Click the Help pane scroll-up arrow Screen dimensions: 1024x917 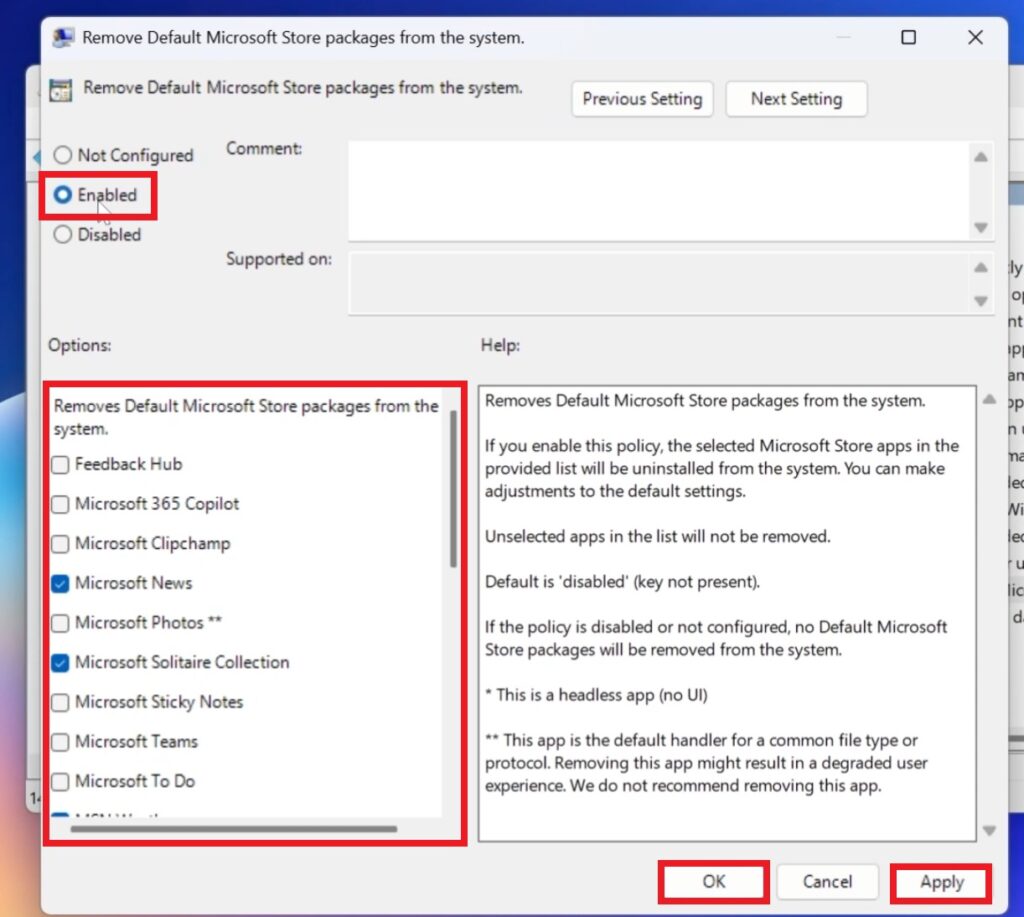click(989, 400)
